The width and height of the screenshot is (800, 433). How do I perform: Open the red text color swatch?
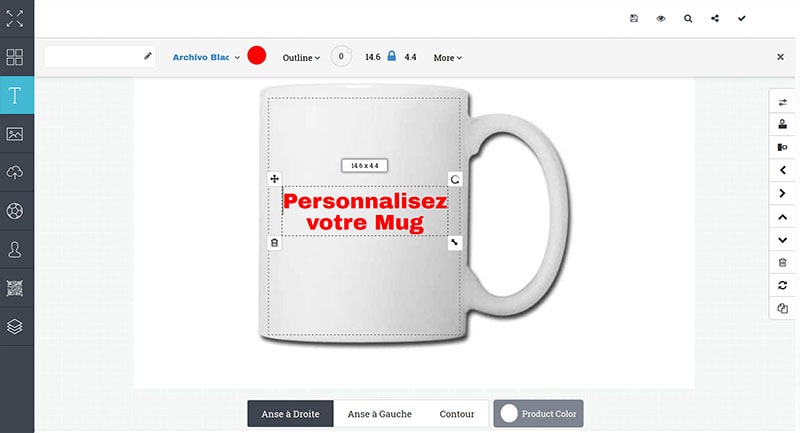point(257,55)
